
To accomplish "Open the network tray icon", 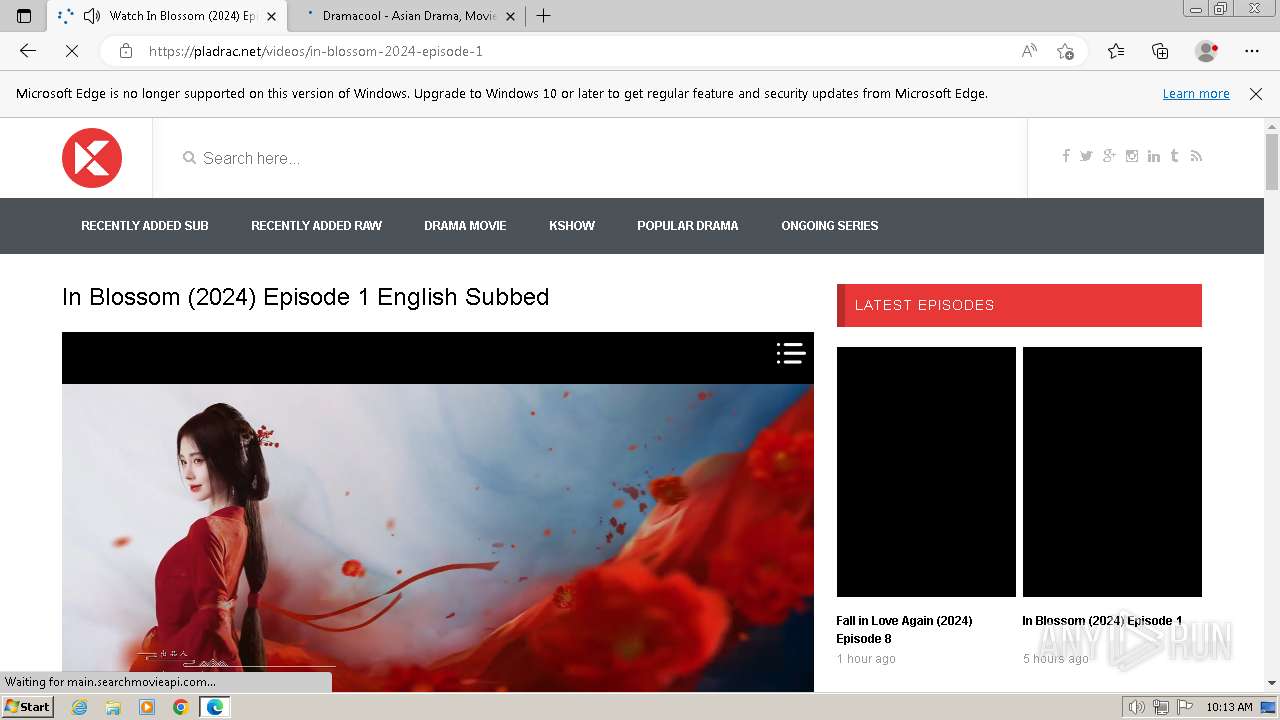I will (1161, 707).
